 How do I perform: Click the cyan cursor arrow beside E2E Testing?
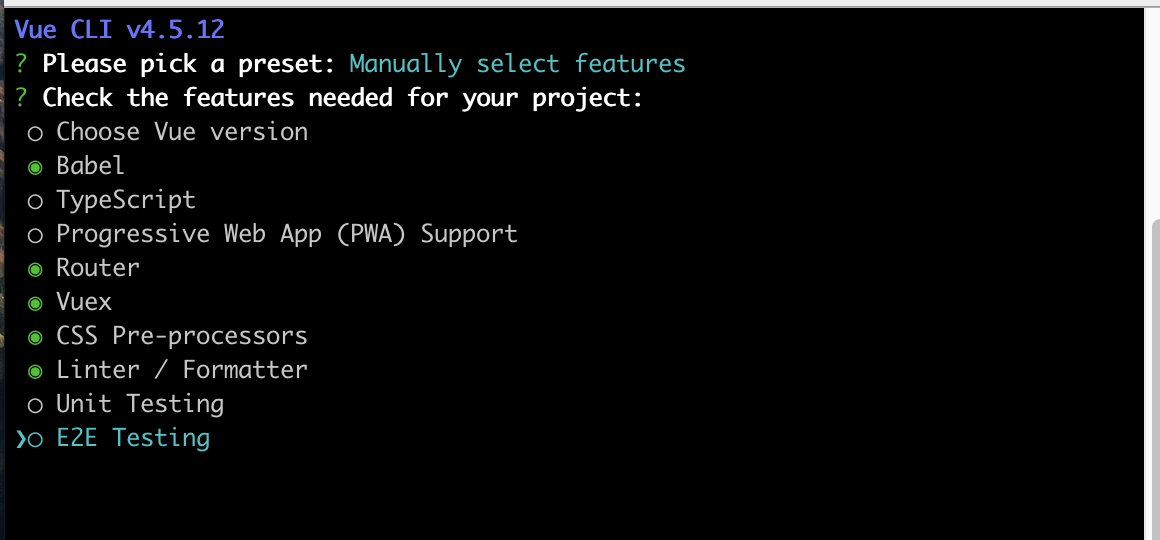pyautogui.click(x=20, y=440)
